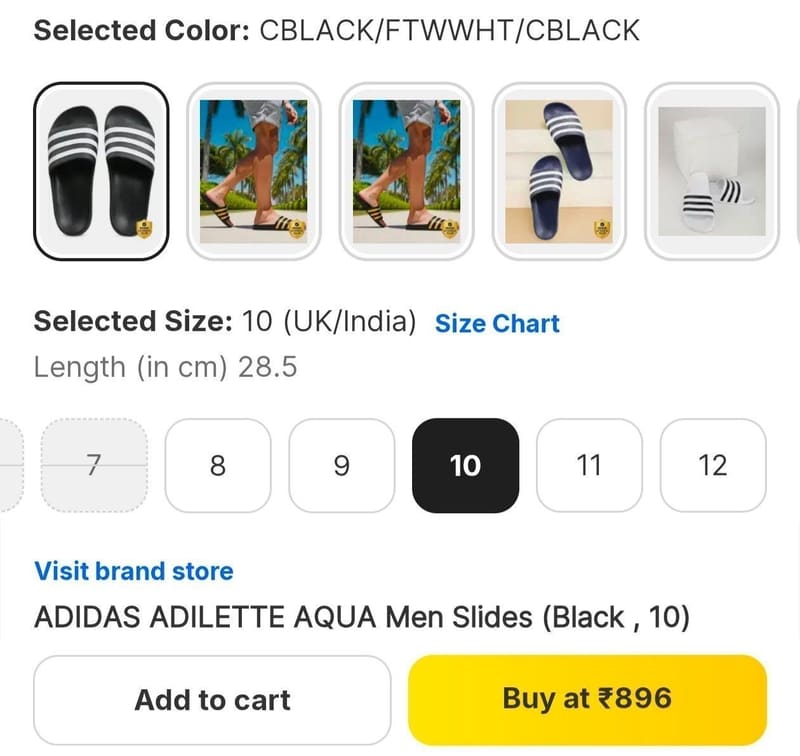
Task: Add the slides to cart
Action: [x=212, y=700]
